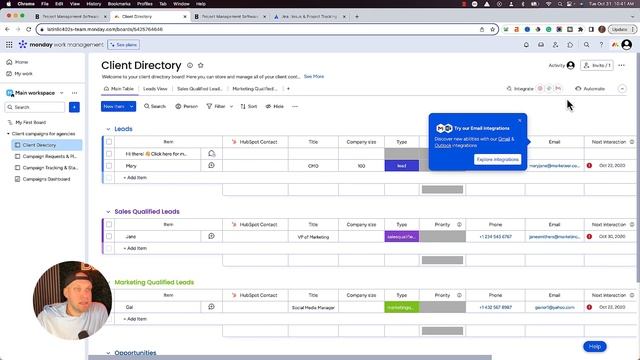Image resolution: width=640 pixels, height=360 pixels.
Task: Open the user profile avatar
Action: 627,44
